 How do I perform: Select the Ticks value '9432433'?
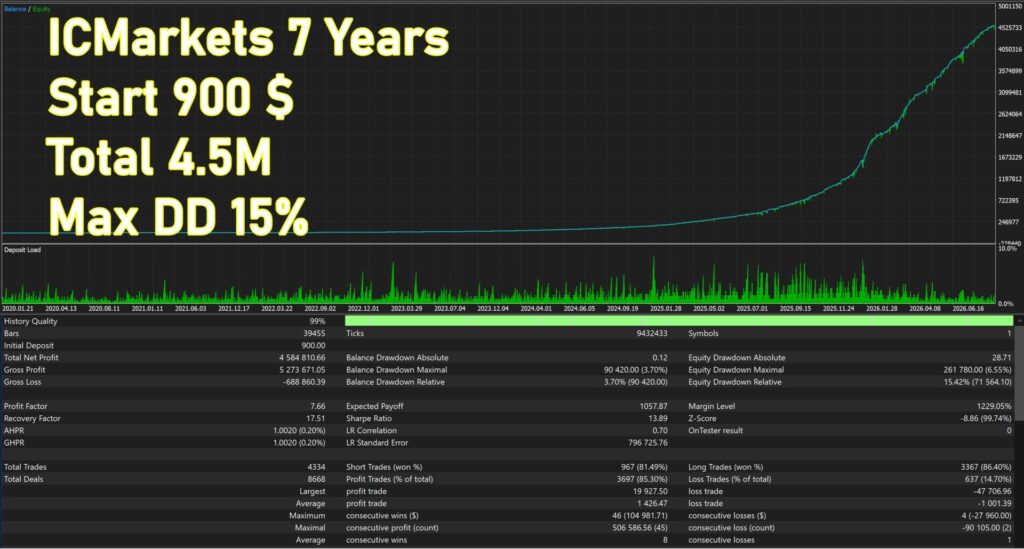(x=652, y=334)
